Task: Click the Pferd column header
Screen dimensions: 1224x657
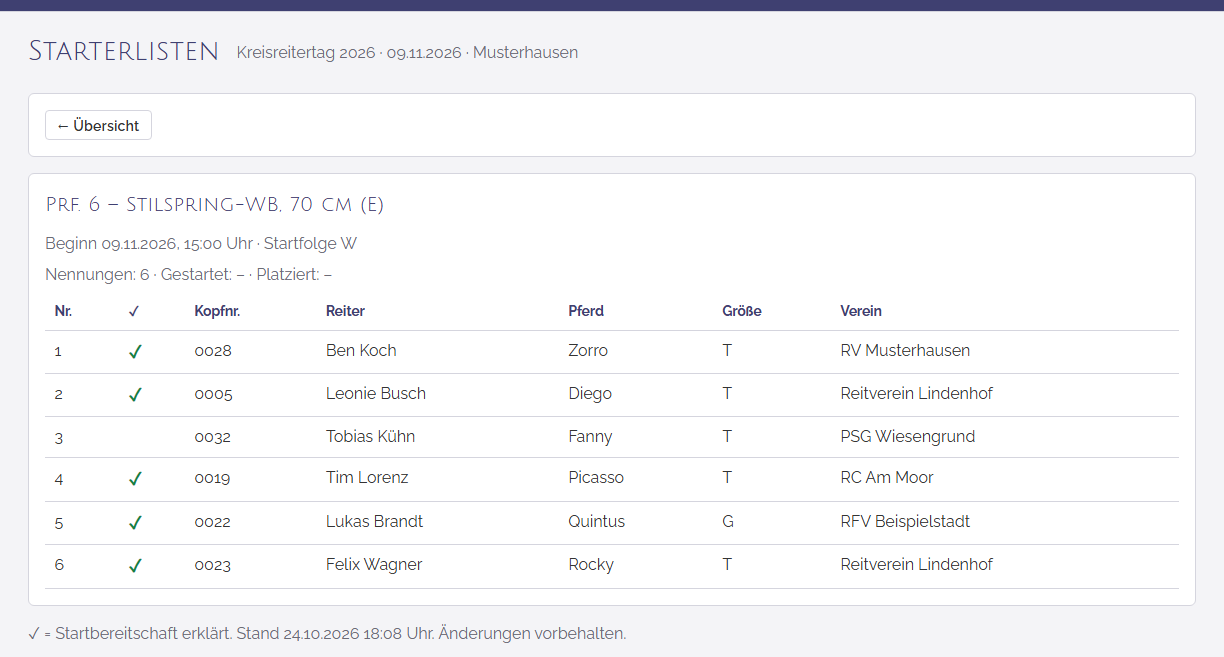Action: pos(586,311)
